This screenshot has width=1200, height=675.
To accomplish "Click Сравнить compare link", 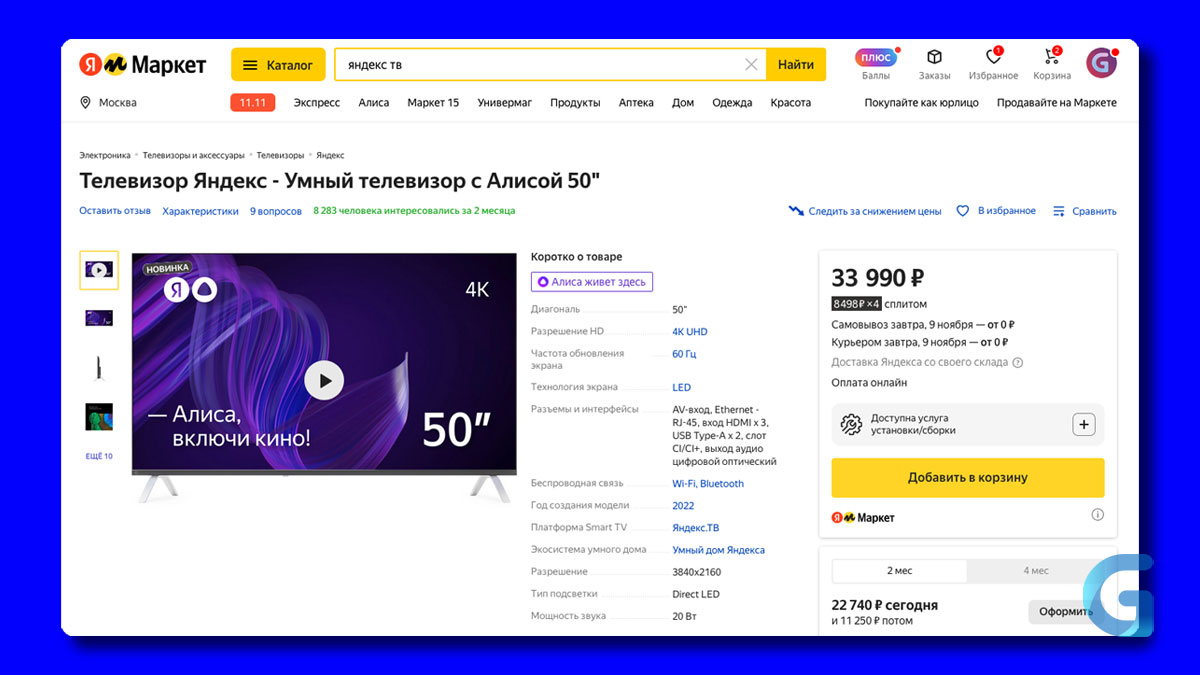I will pos(1085,211).
